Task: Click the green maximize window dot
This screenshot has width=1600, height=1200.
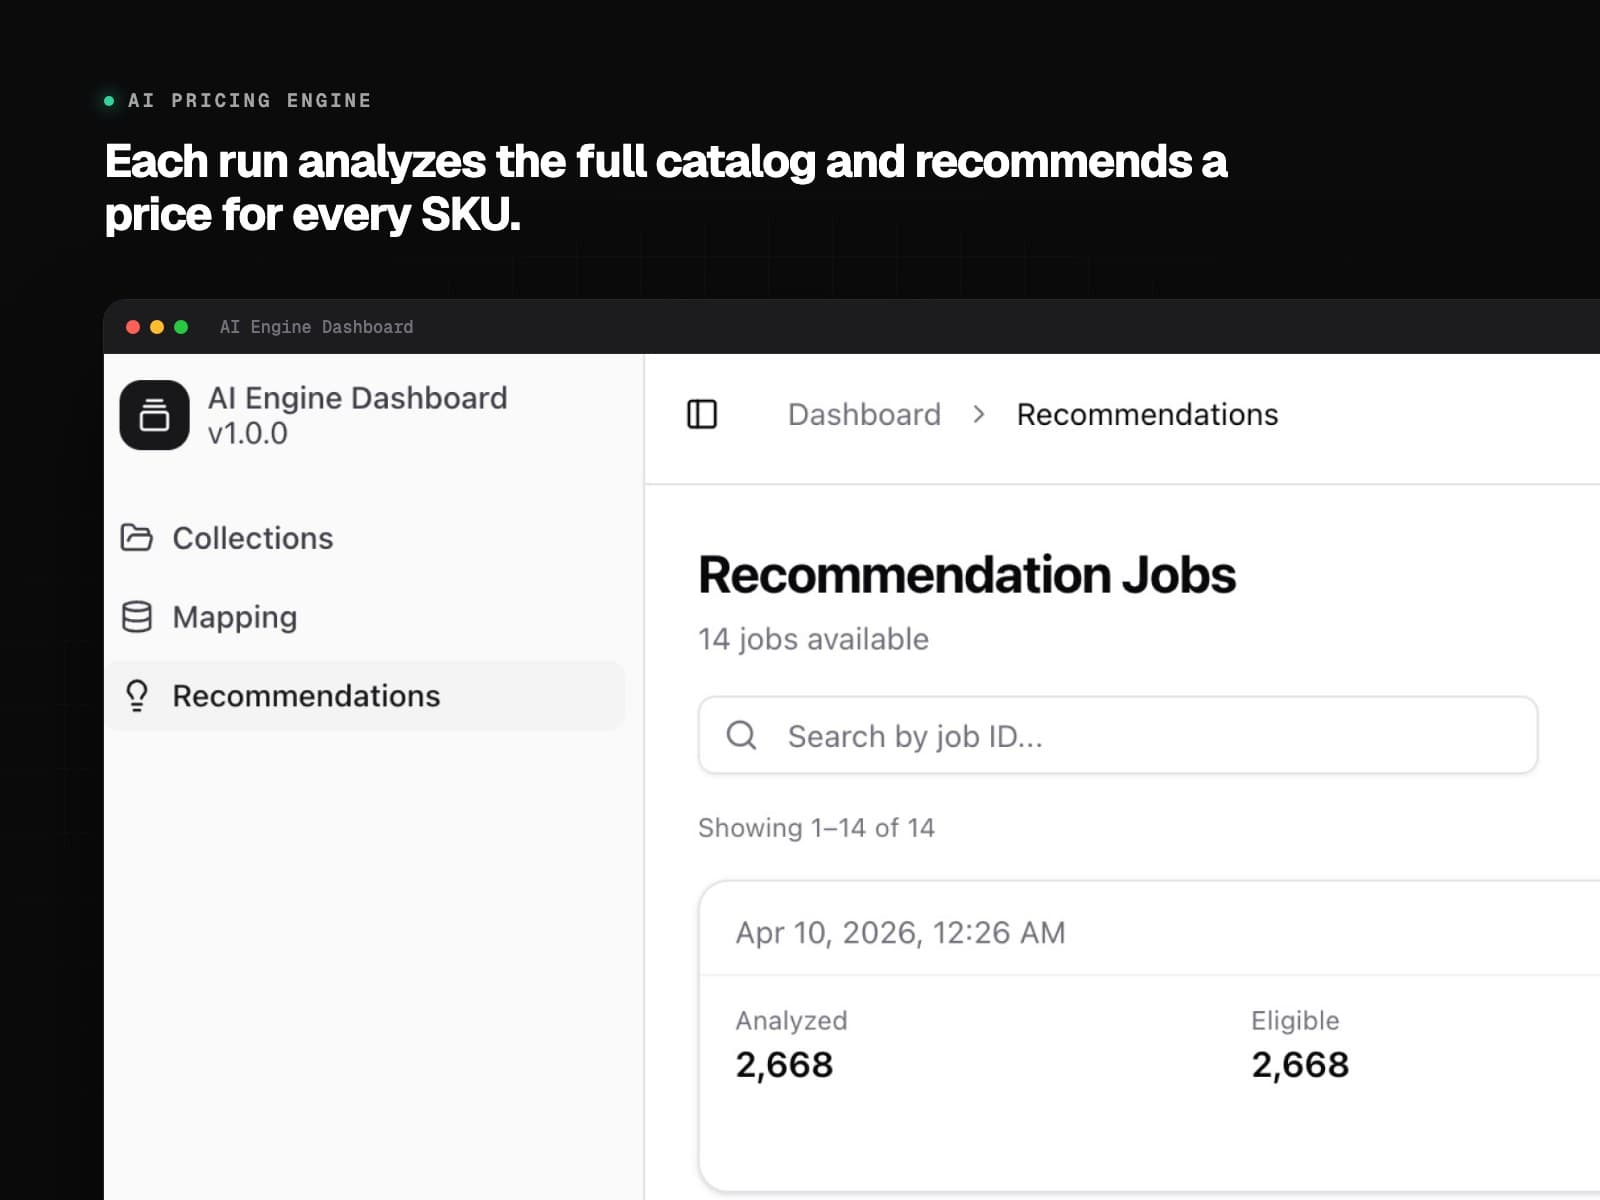Action: (x=181, y=327)
